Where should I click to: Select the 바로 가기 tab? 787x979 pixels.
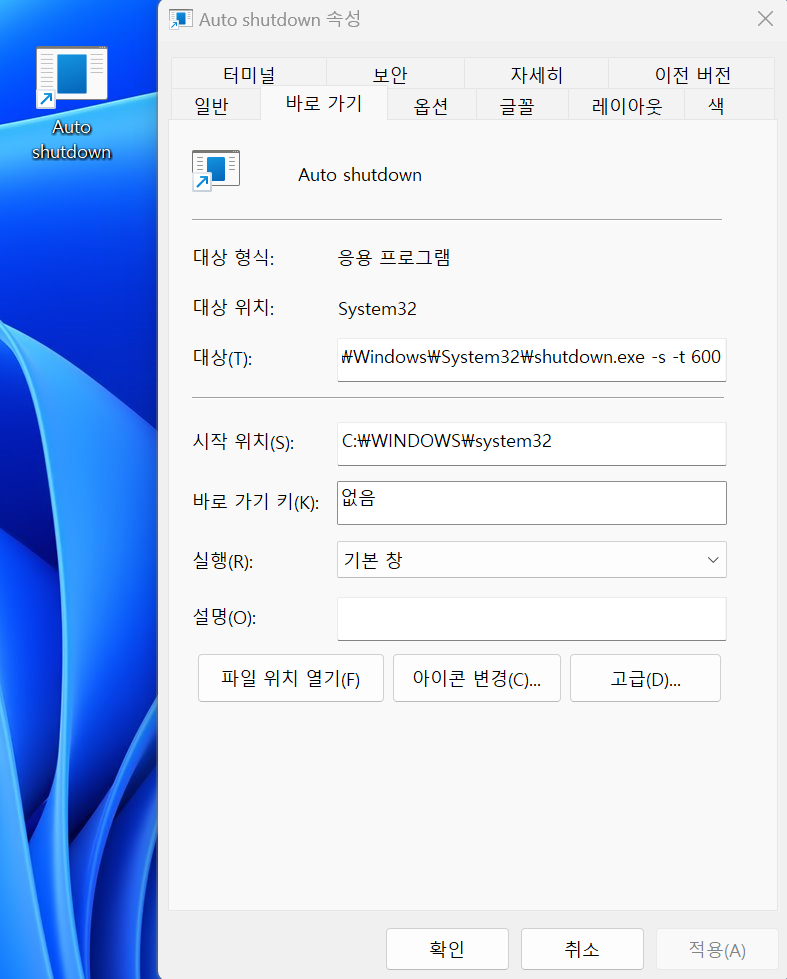click(x=324, y=103)
